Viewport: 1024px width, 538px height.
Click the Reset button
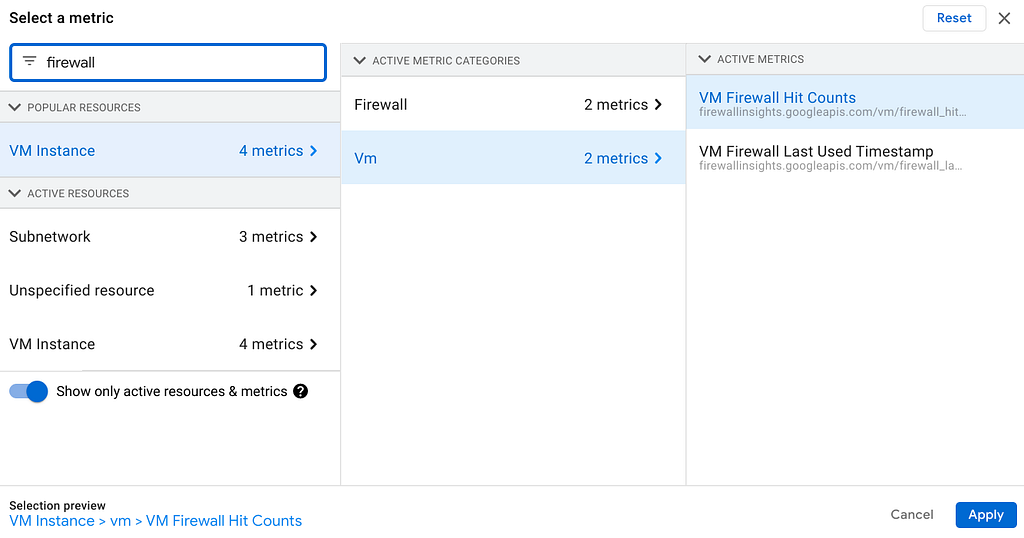click(954, 18)
